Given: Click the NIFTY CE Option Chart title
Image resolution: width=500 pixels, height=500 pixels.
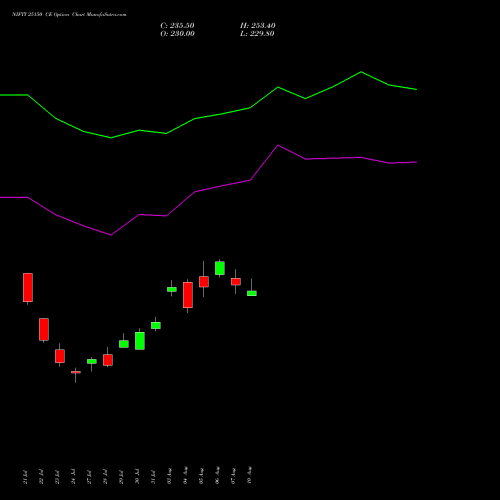Looking at the screenshot, I should click(x=69, y=15).
